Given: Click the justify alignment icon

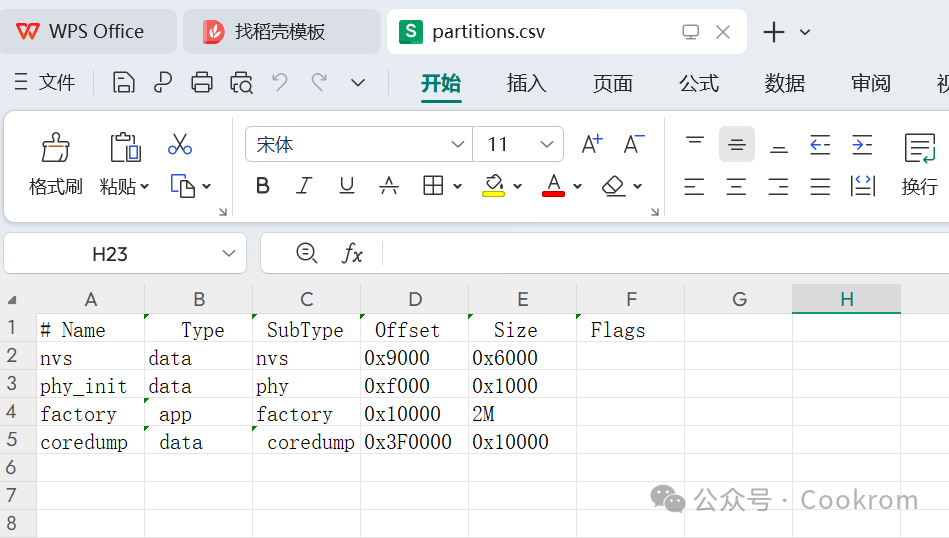Looking at the screenshot, I should coord(820,186).
